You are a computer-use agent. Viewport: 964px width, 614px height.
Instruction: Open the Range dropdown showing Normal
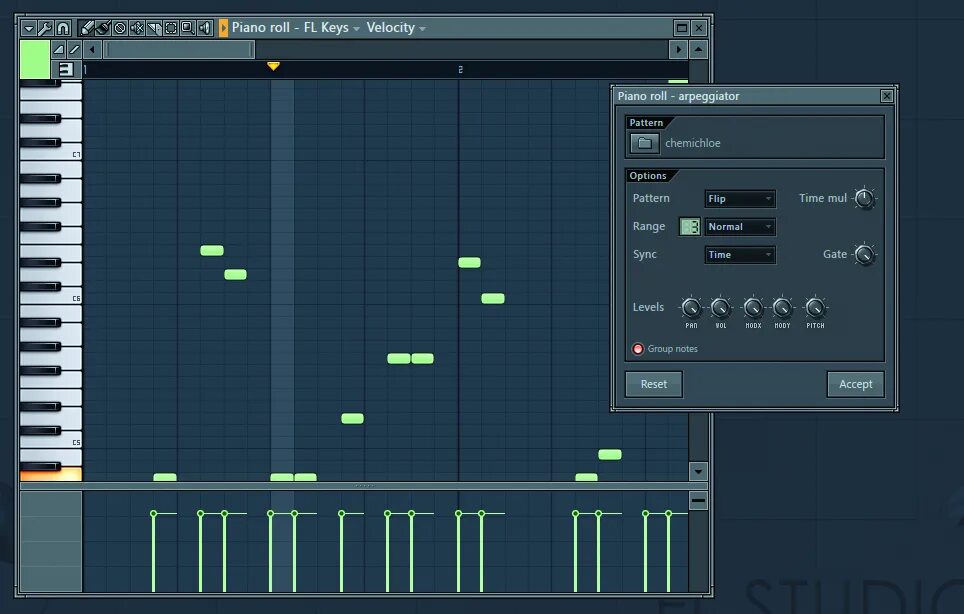(740, 227)
